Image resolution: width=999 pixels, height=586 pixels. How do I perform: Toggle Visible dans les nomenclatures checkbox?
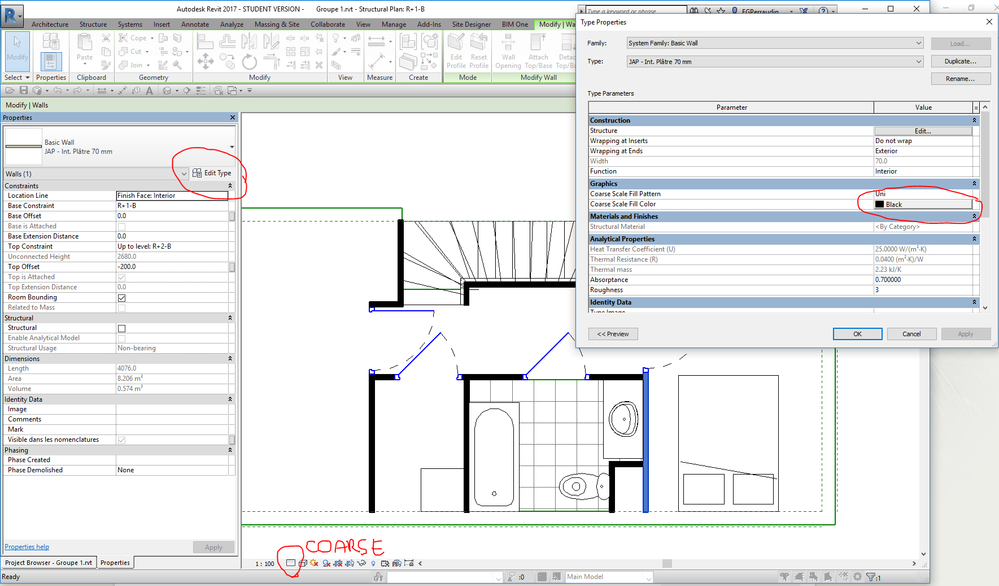click(x=122, y=440)
